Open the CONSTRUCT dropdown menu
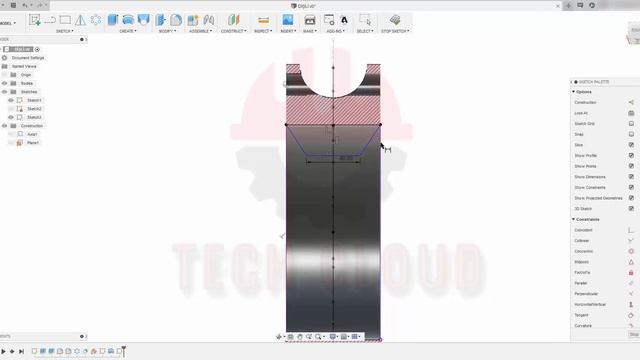640x360 pixels. [233, 31]
